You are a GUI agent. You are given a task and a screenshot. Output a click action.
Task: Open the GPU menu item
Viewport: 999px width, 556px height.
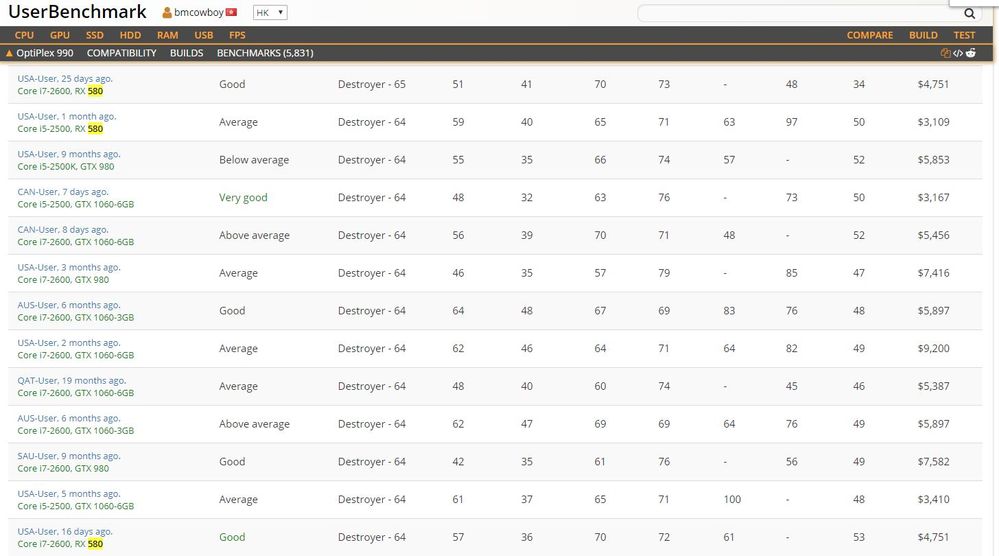tap(60, 35)
